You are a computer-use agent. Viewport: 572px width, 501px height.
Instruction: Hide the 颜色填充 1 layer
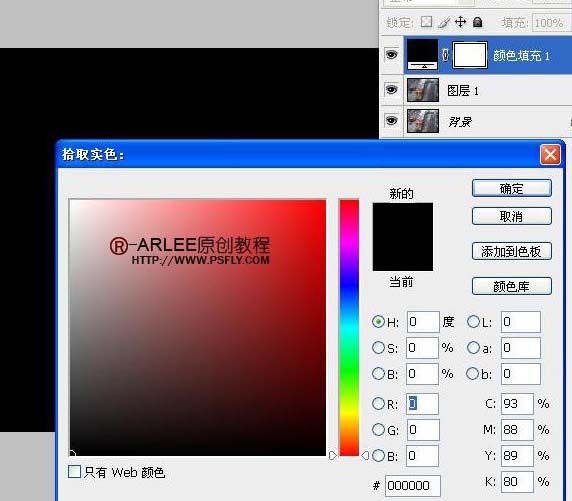coord(391,55)
